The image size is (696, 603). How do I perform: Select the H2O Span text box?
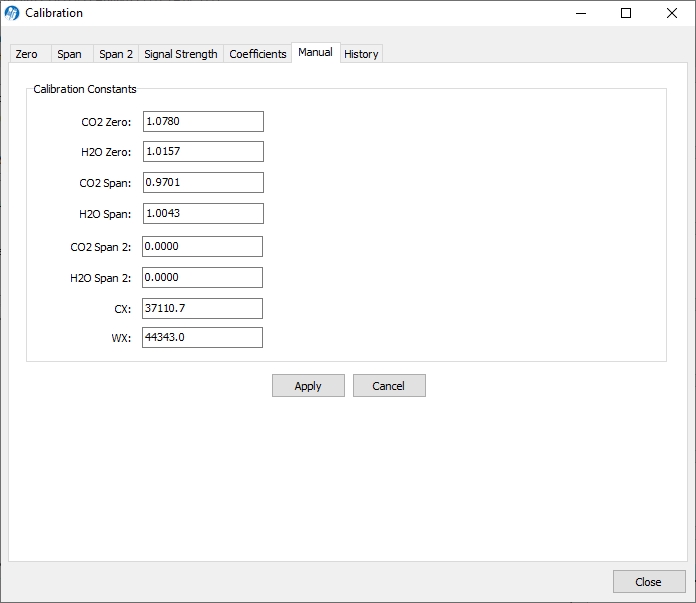point(203,214)
